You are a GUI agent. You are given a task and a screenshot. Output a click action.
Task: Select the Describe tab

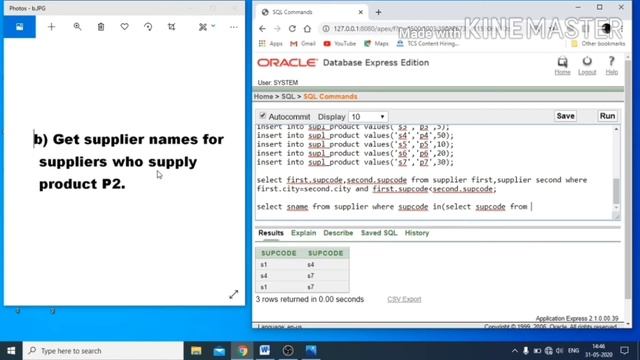[x=338, y=233]
